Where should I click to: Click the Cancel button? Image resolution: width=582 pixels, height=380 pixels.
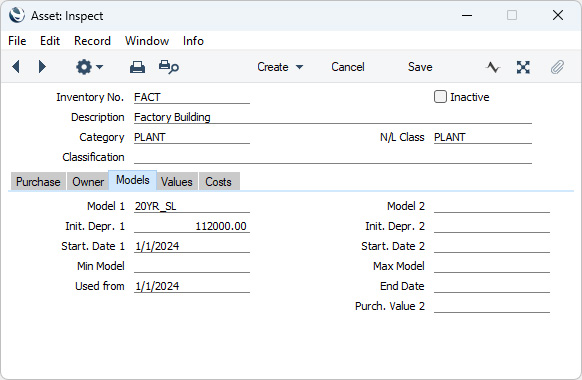[348, 67]
